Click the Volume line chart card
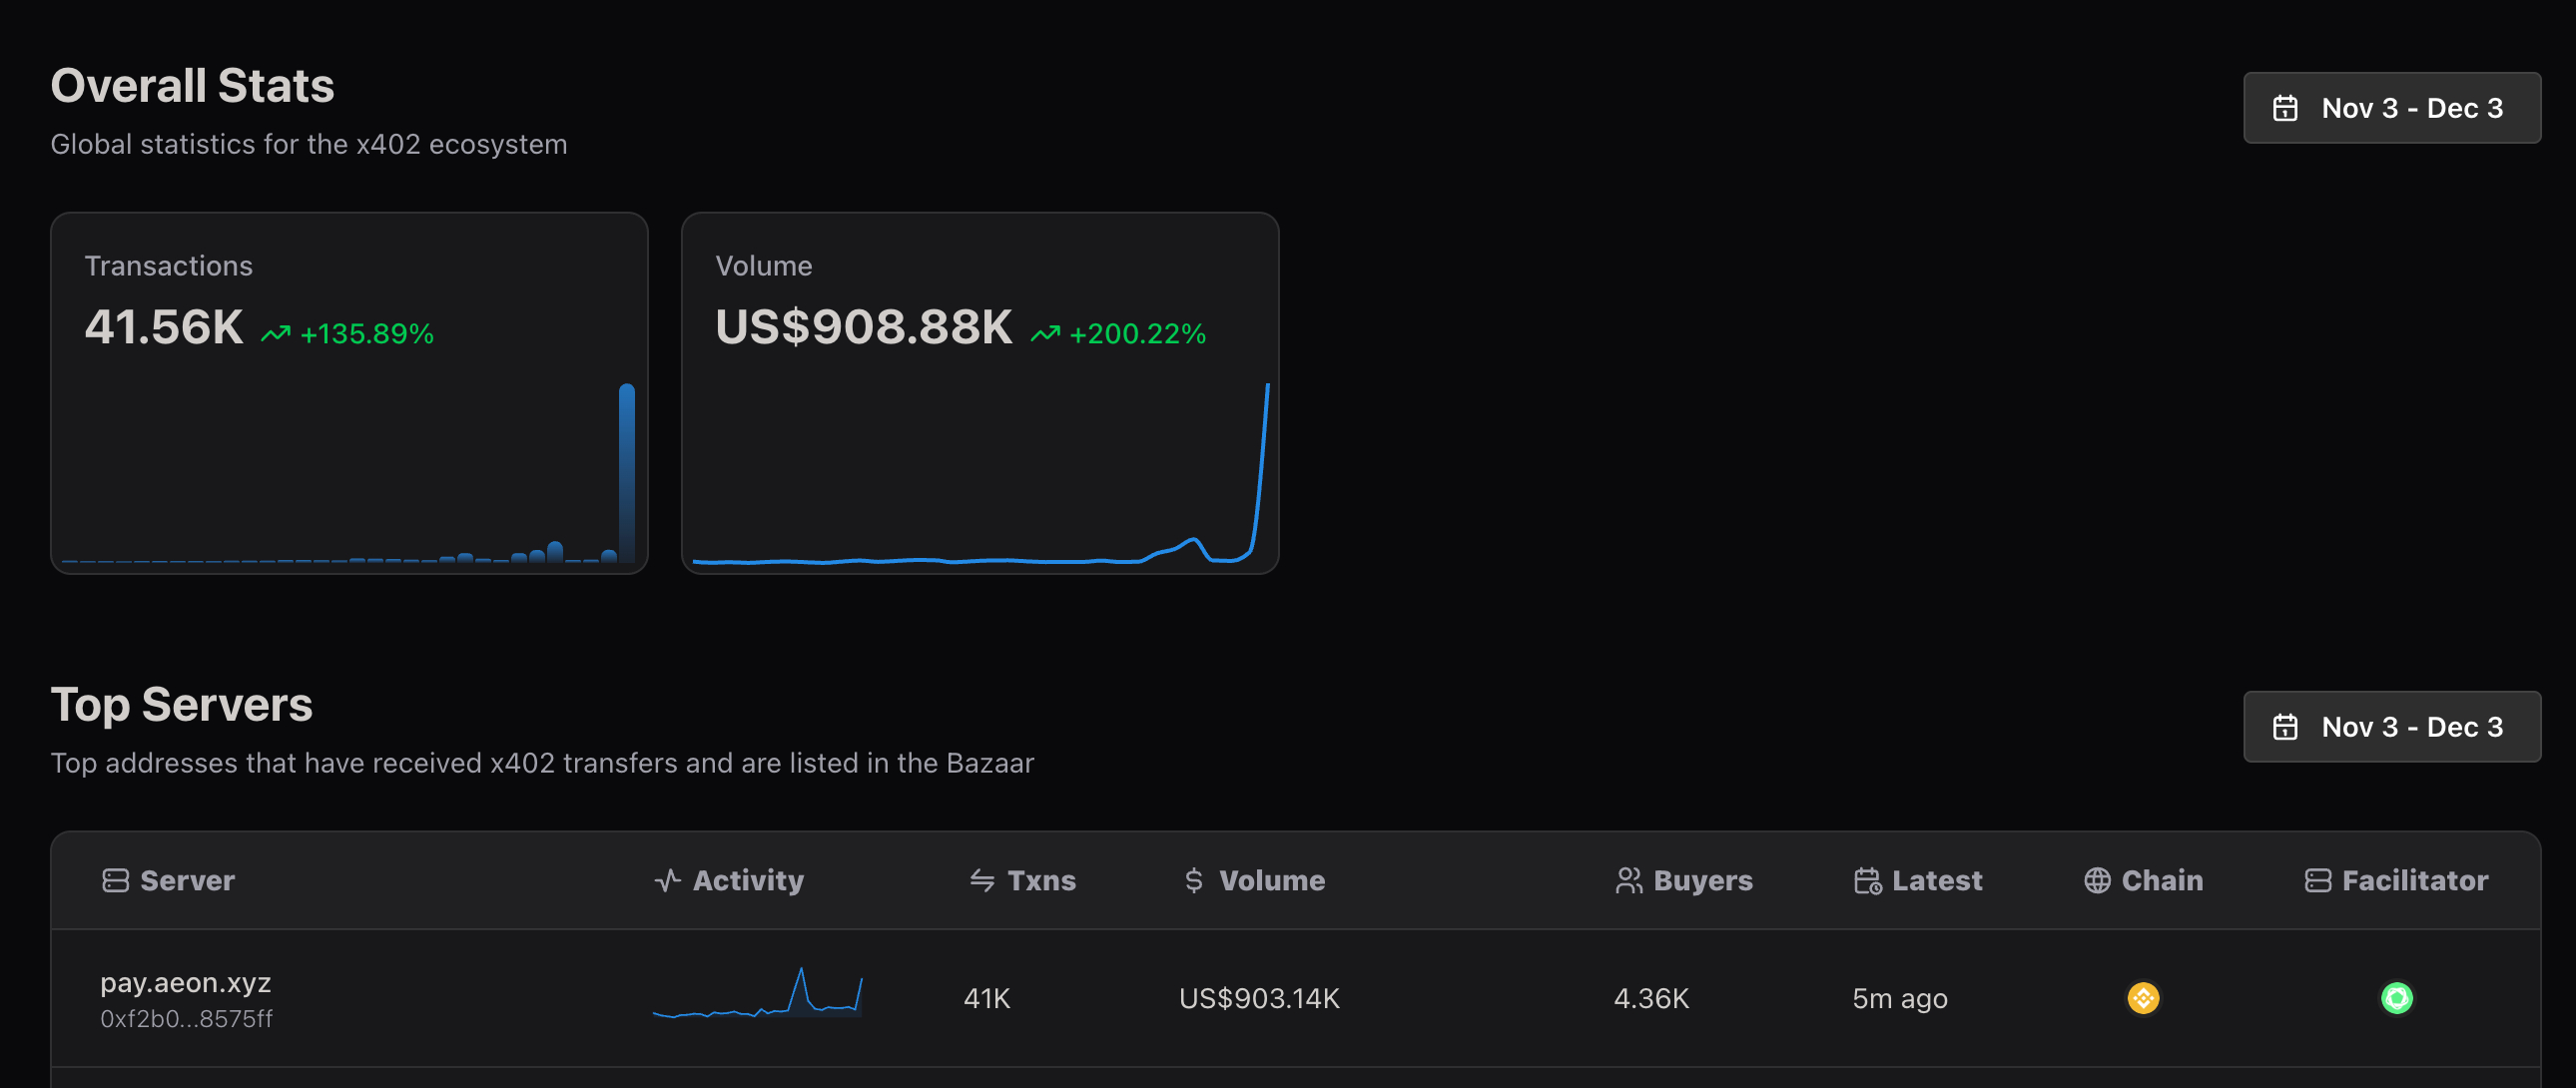This screenshot has height=1088, width=2576. [979, 460]
